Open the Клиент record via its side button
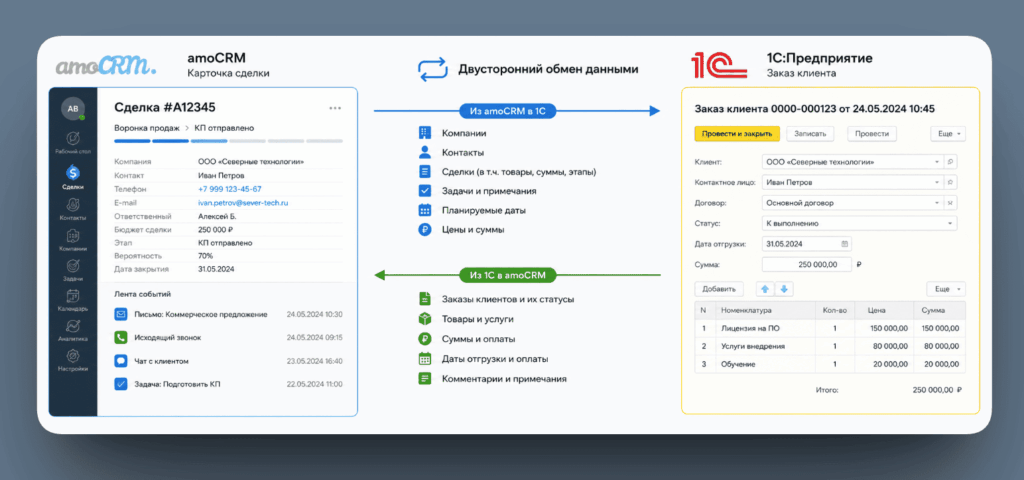Screen dimensions: 1024x480 [x=952, y=161]
